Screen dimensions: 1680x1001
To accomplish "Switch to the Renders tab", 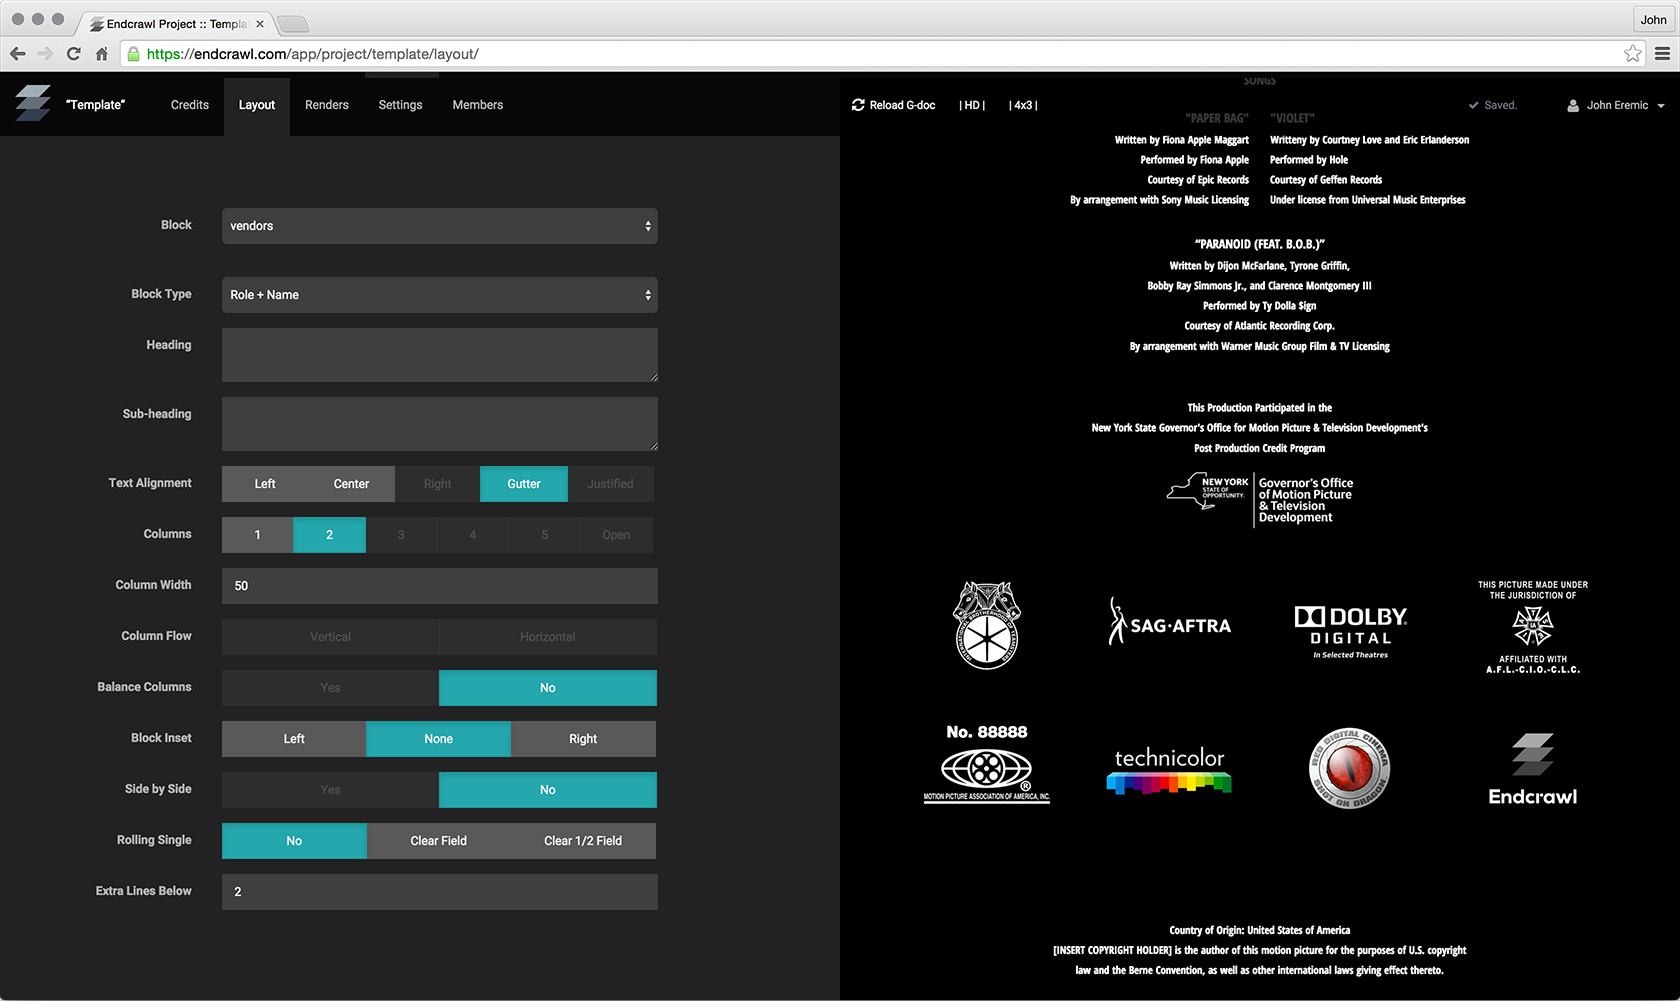I will pyautogui.click(x=327, y=104).
